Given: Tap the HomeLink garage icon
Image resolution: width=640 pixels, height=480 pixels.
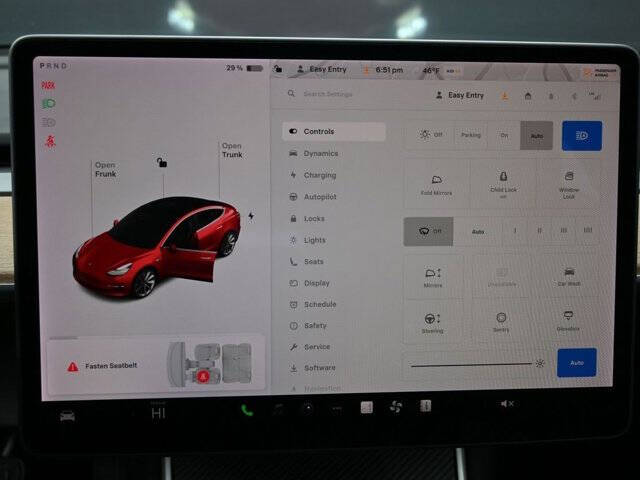Looking at the screenshot, I should point(528,96).
